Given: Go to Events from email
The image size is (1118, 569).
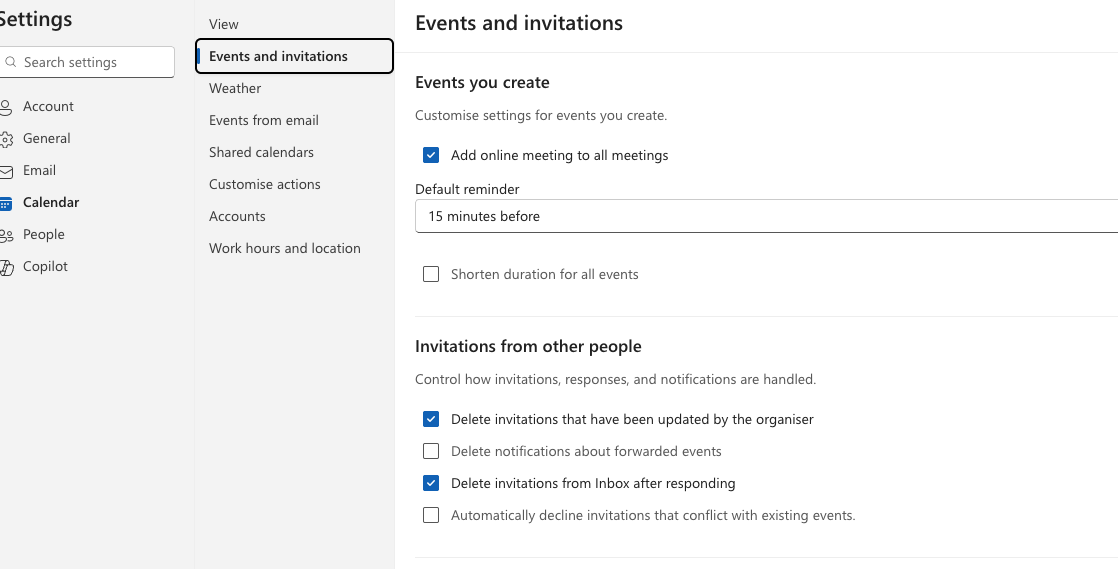Looking at the screenshot, I should tap(264, 120).
